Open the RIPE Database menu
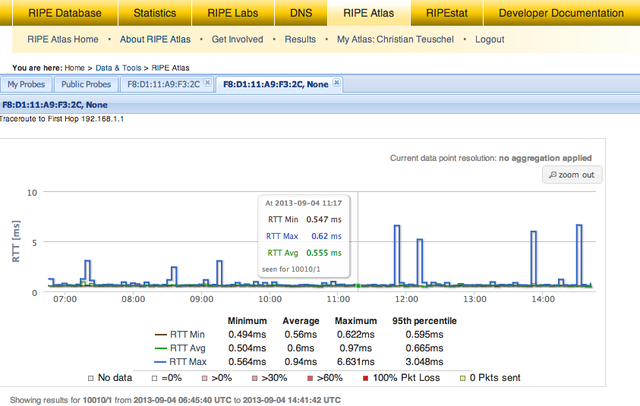 (x=65, y=13)
